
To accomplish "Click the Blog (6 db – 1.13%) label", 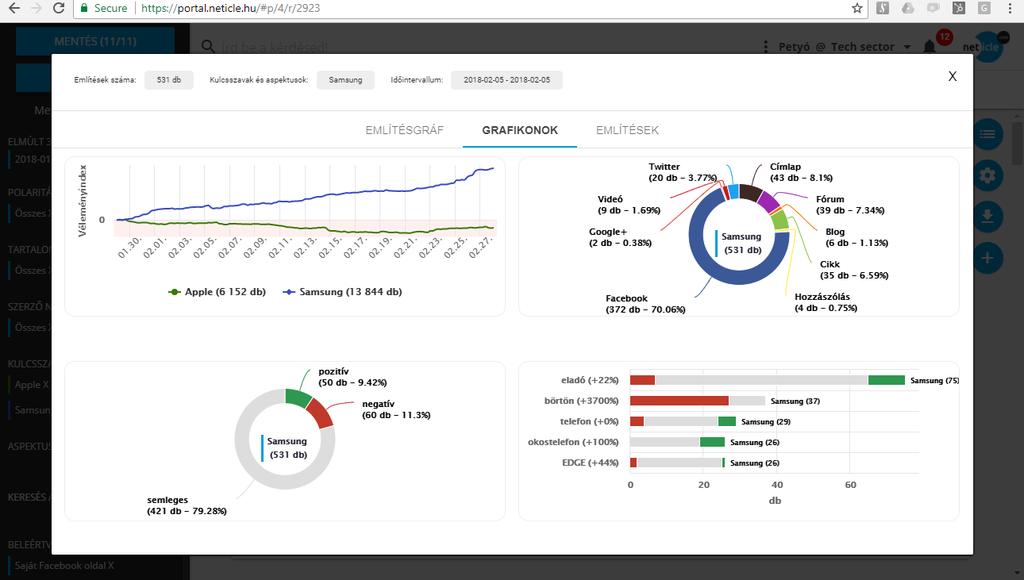I will coord(857,238).
